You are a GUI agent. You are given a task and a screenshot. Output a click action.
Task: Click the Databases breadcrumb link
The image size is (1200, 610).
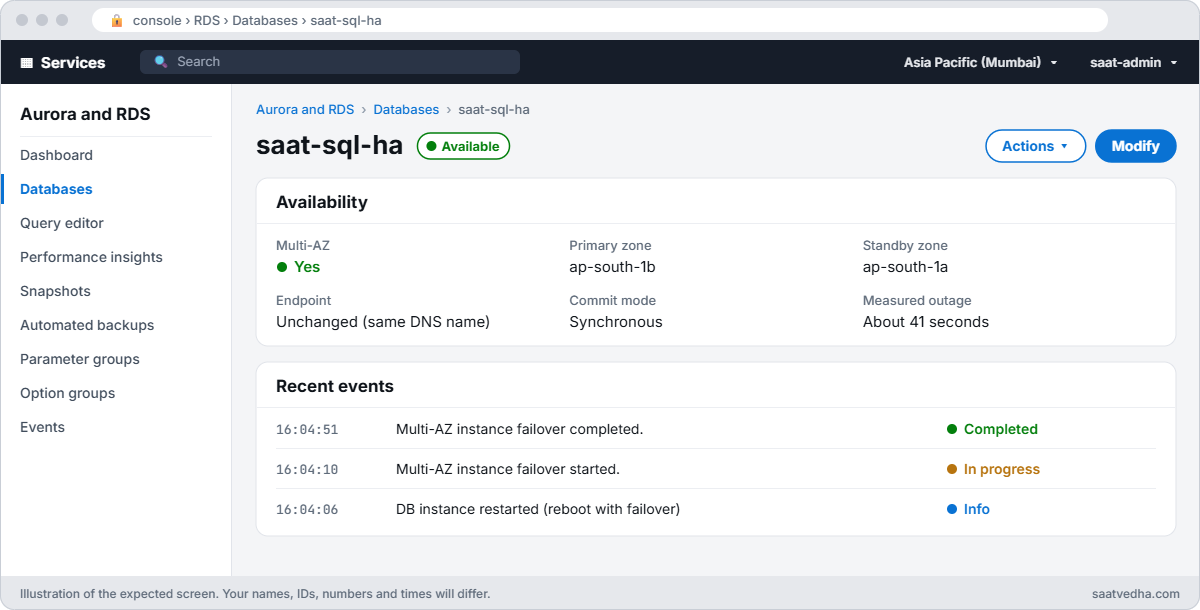click(406, 109)
